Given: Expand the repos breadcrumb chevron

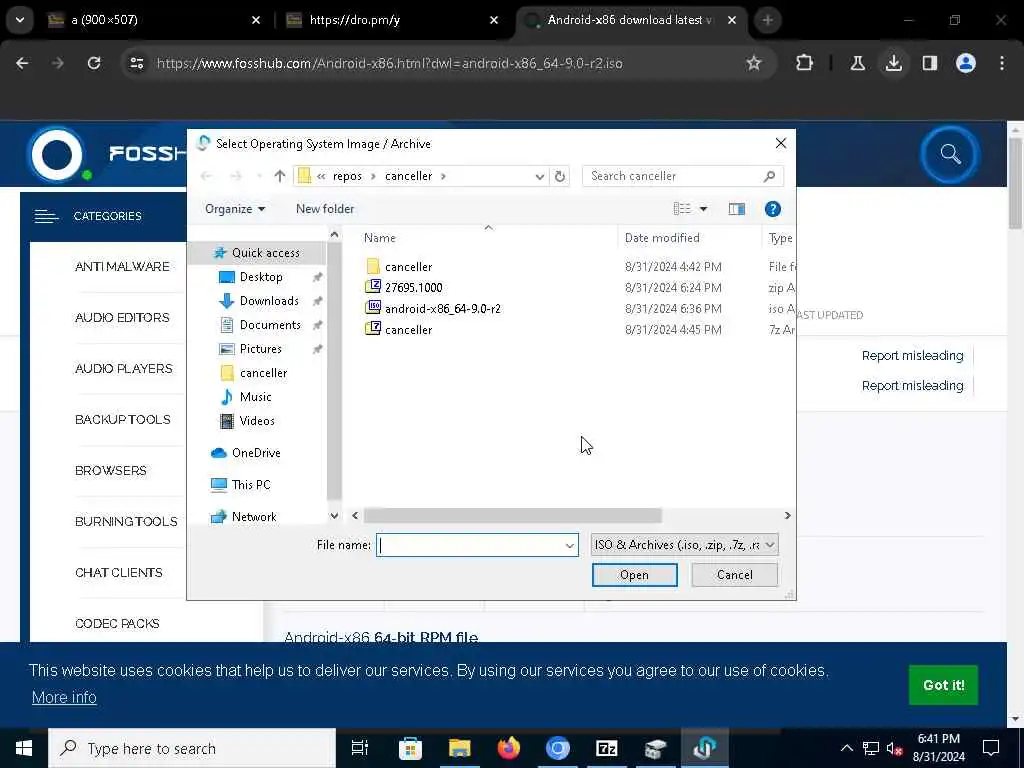Looking at the screenshot, I should coord(374,176).
